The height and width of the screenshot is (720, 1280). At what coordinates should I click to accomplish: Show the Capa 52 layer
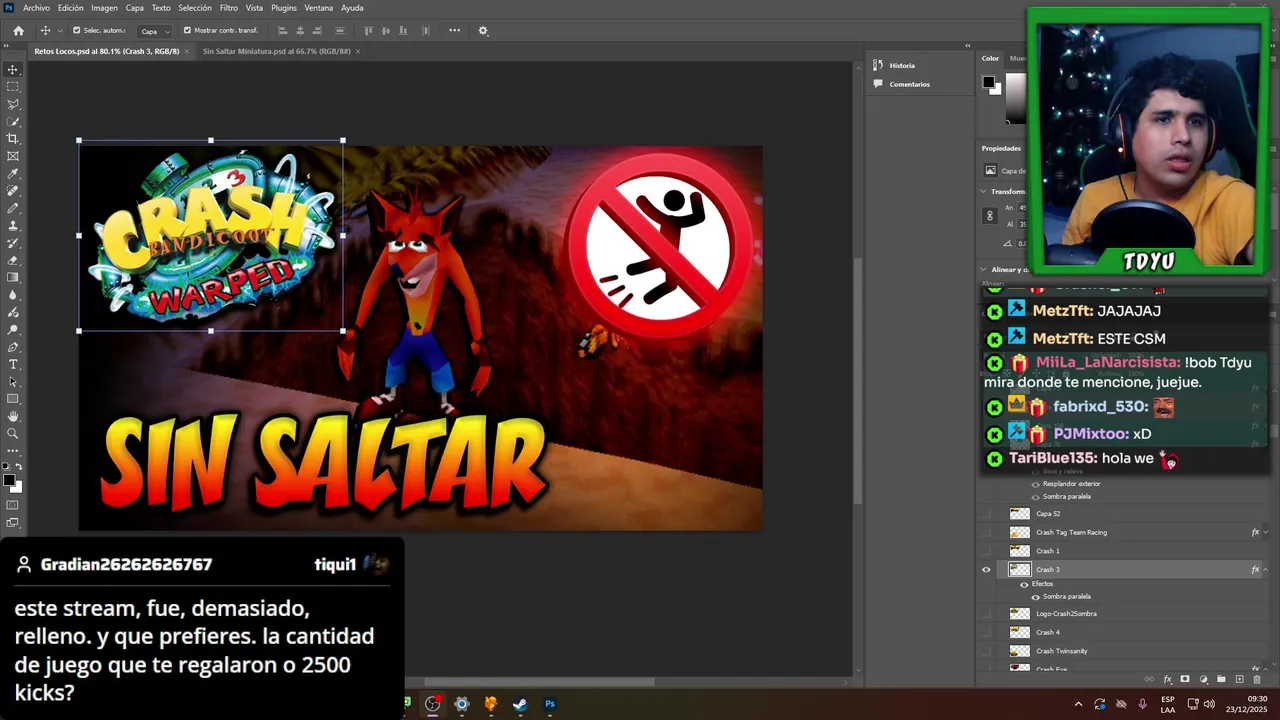point(986,514)
